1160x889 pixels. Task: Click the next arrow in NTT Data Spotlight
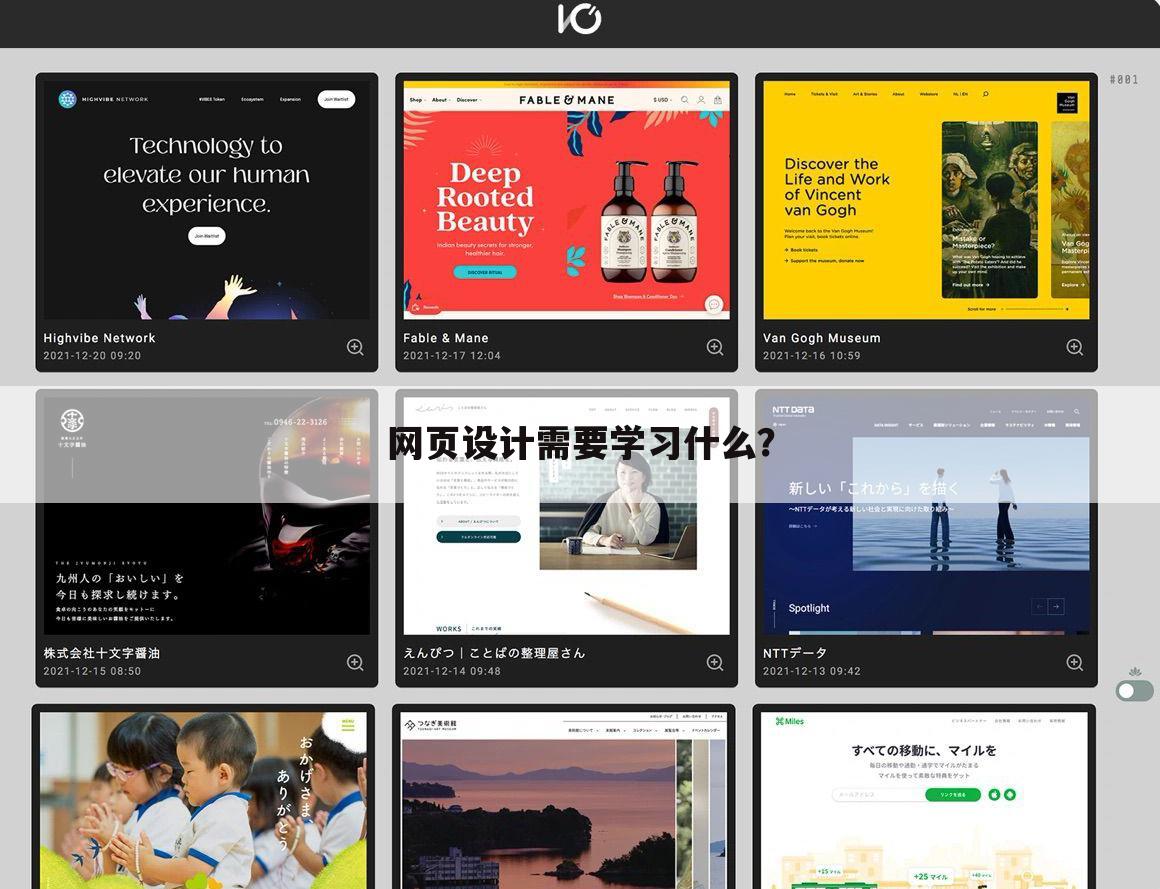point(1056,606)
